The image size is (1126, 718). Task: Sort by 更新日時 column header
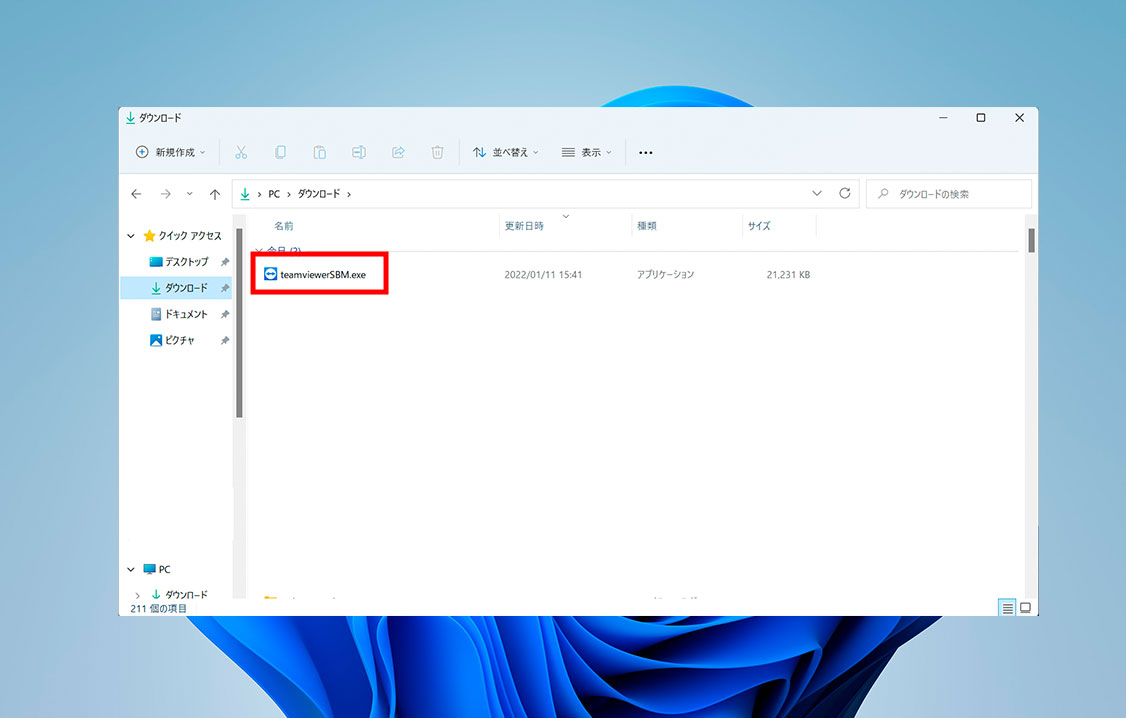(524, 225)
